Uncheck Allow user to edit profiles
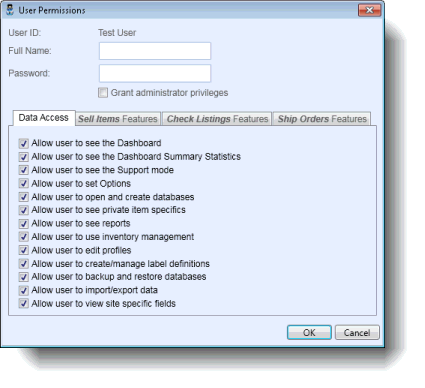This screenshot has width=425, height=388. point(23,250)
